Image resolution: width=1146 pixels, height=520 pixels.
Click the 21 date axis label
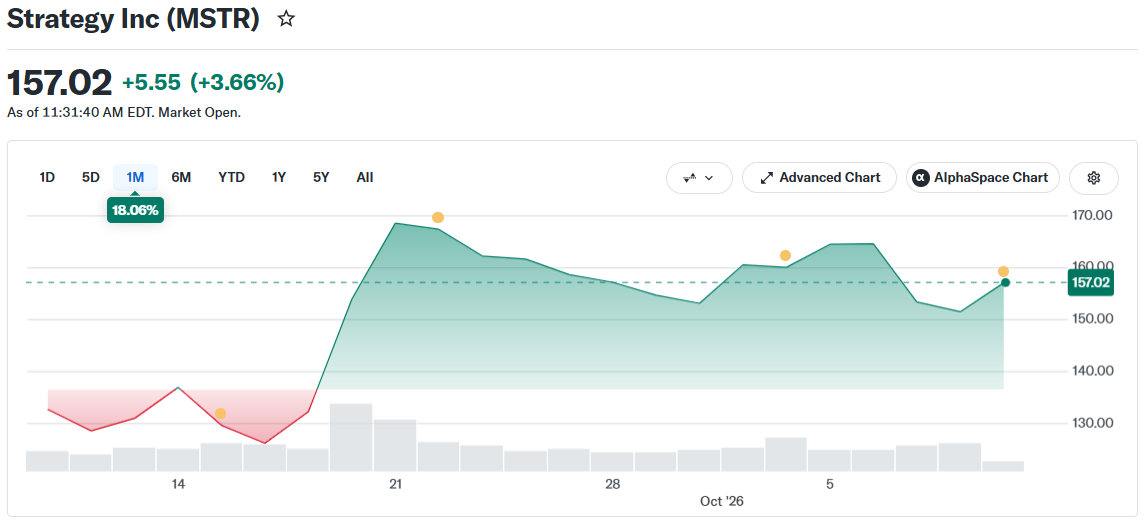[395, 484]
